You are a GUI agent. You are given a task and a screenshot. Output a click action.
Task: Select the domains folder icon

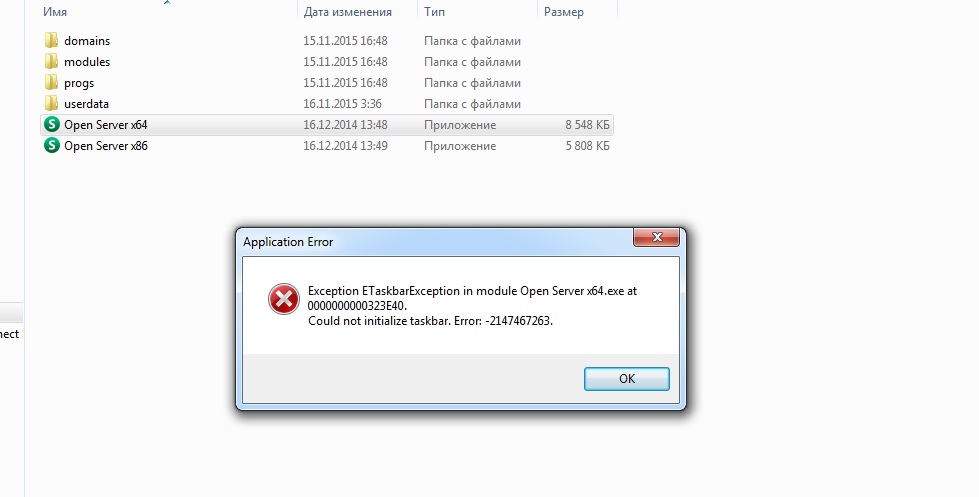51,41
